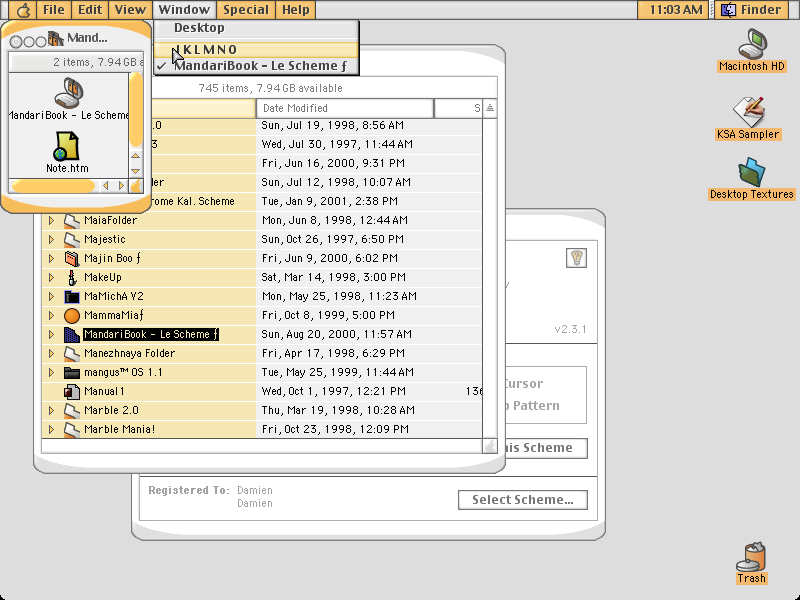Select the Manual1 file name

(x=104, y=391)
